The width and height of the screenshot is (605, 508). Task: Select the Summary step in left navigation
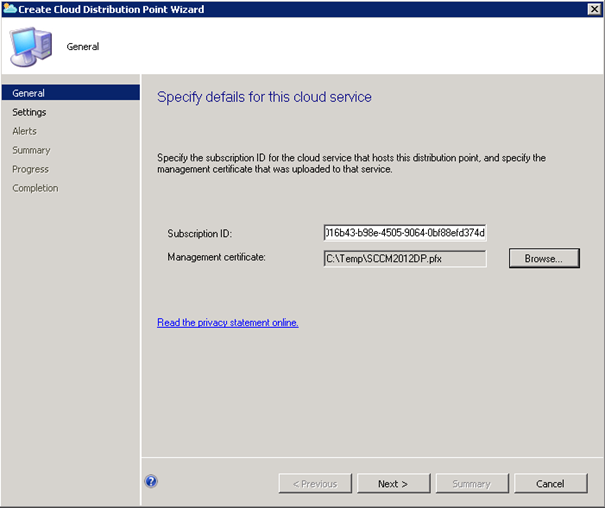click(x=31, y=150)
